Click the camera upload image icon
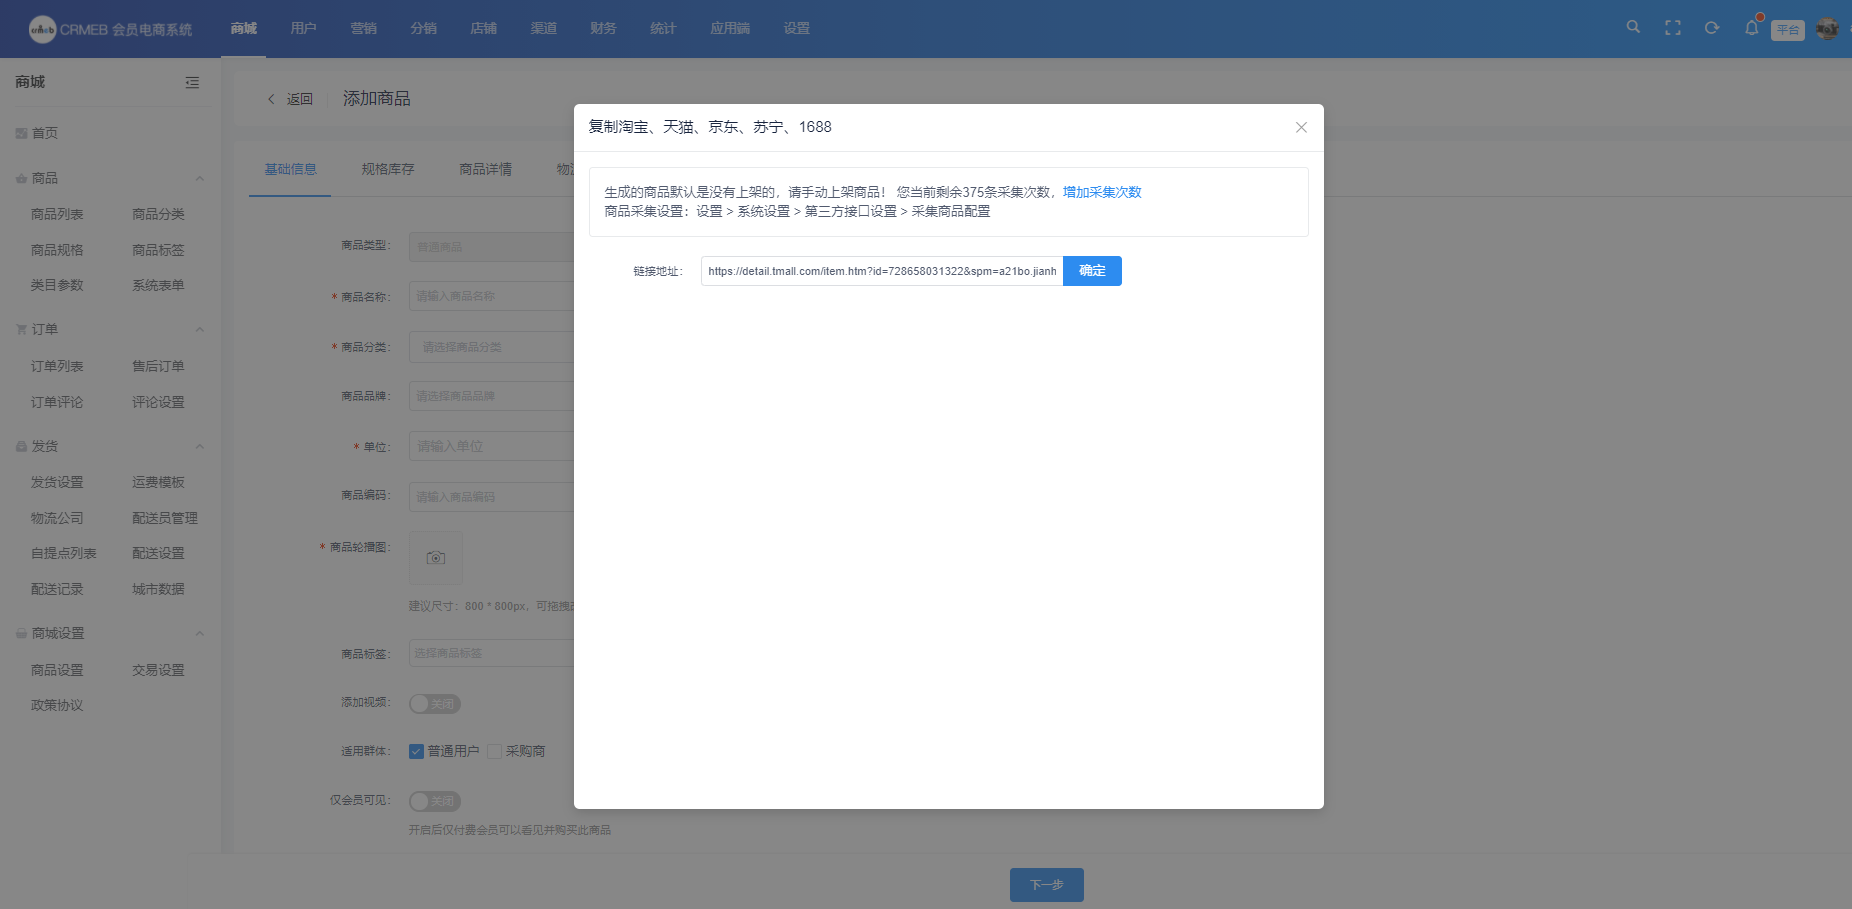The image size is (1852, 909). click(436, 558)
